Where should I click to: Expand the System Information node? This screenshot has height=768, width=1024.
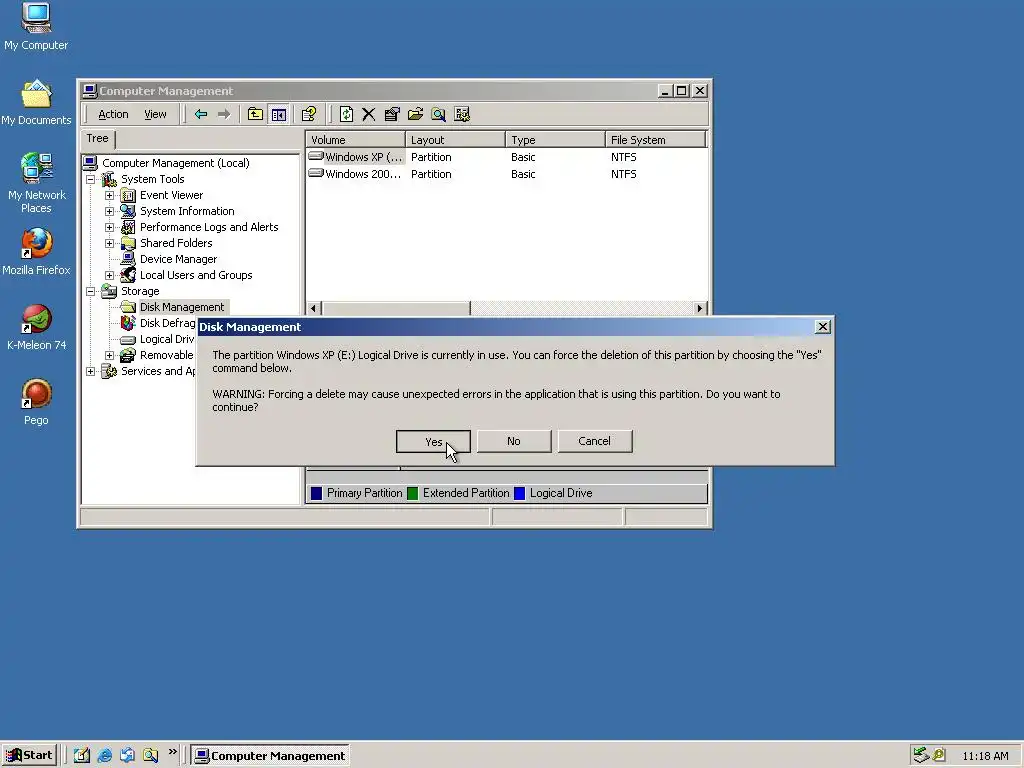point(110,211)
